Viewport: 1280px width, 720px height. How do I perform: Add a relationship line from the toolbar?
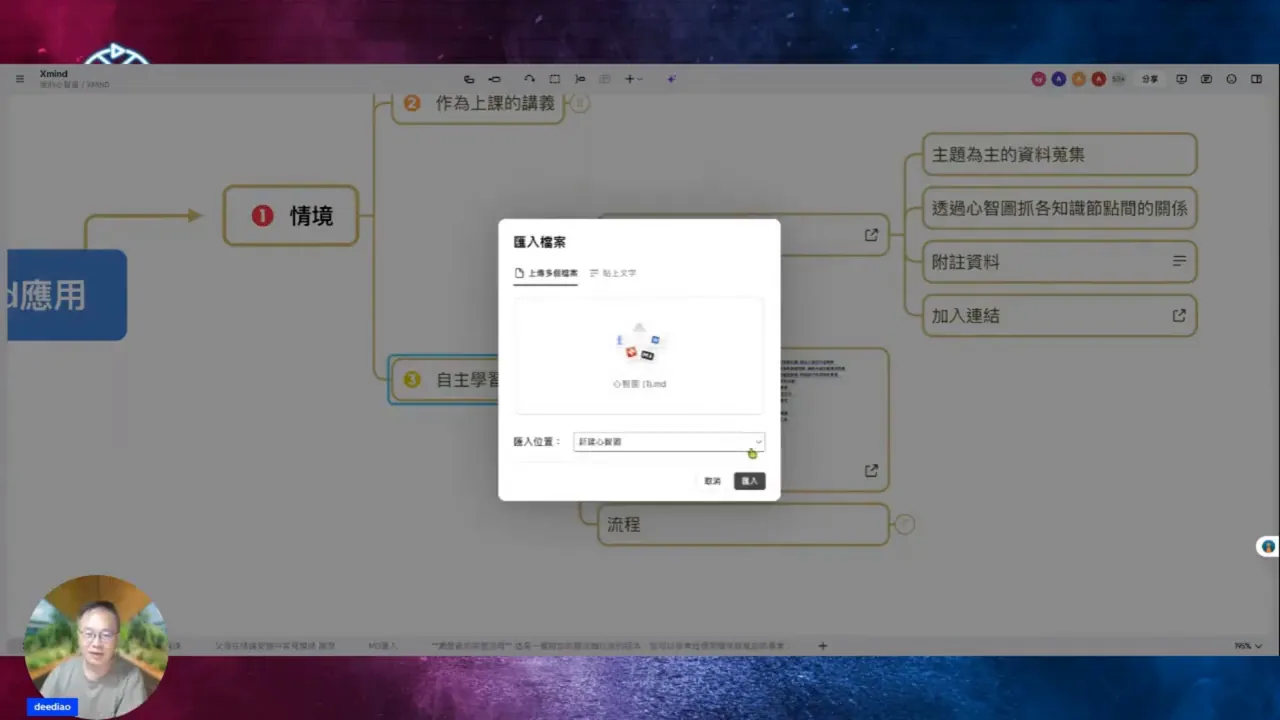[530, 79]
